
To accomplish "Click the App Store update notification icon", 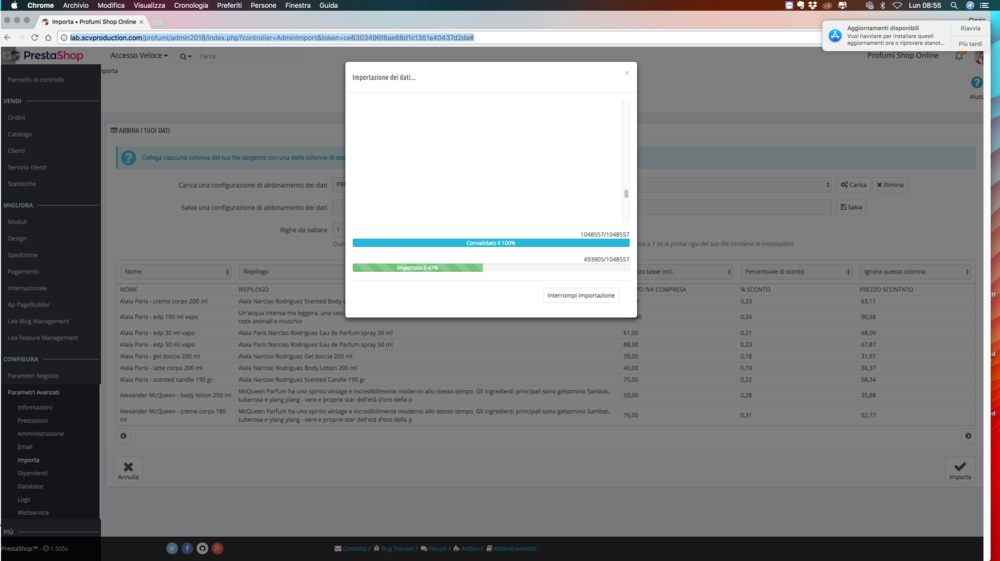I will [x=835, y=36].
